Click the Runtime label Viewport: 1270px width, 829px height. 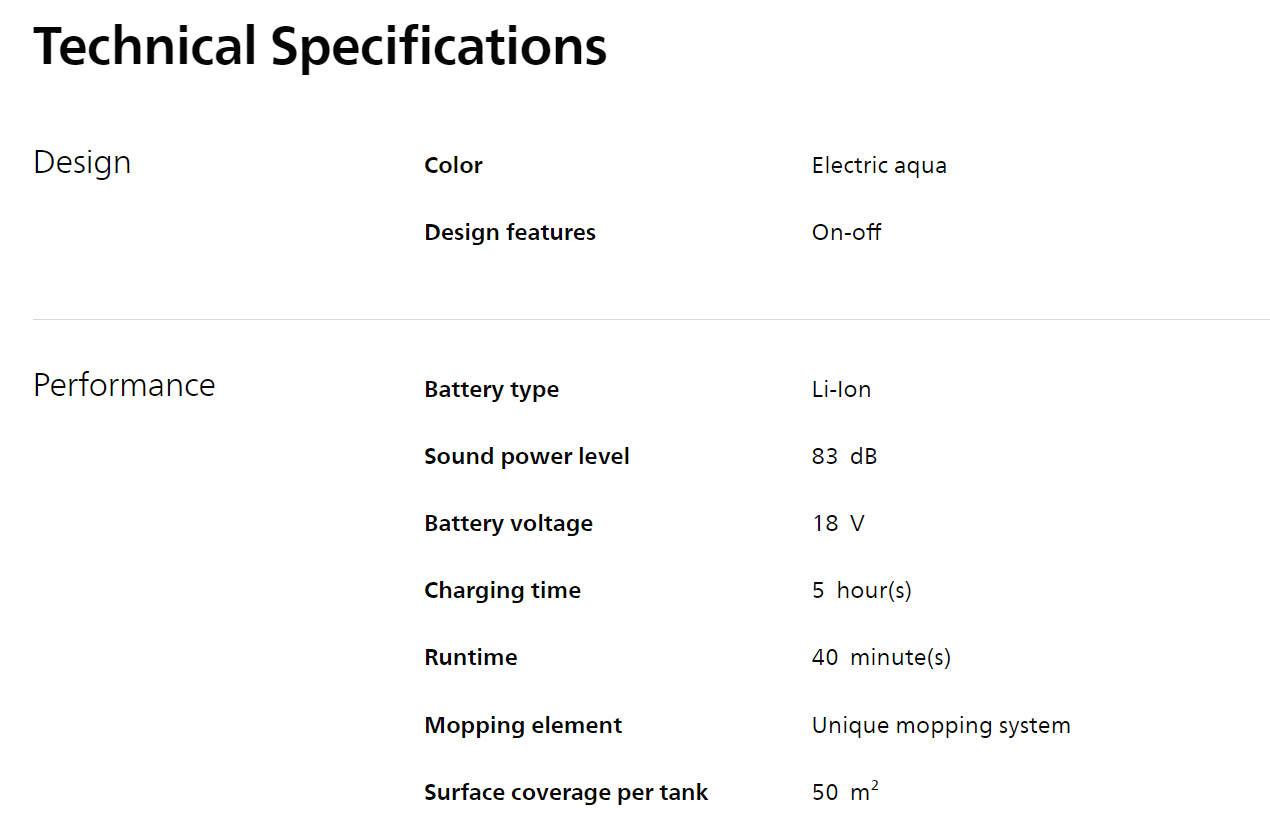(471, 657)
